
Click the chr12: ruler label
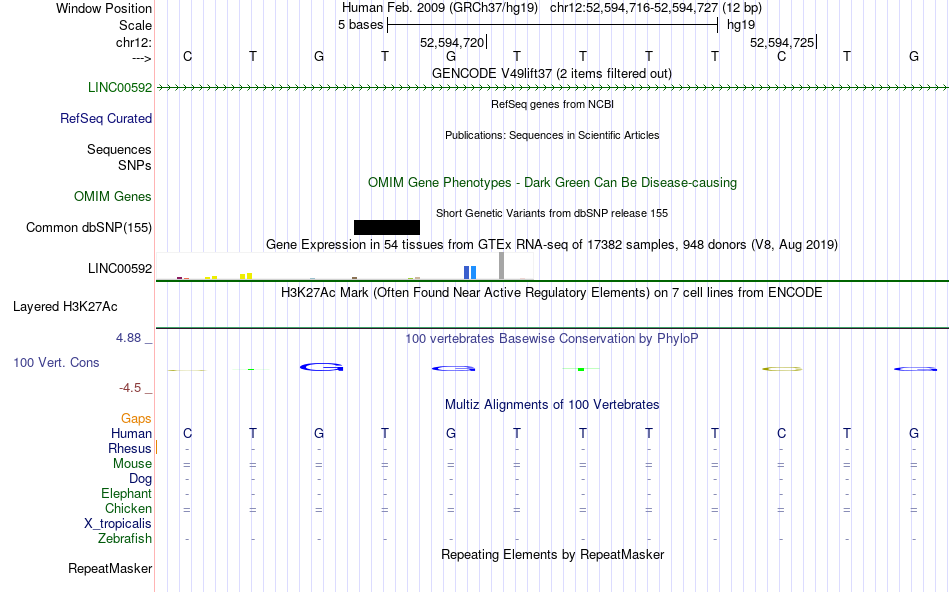coord(133,42)
